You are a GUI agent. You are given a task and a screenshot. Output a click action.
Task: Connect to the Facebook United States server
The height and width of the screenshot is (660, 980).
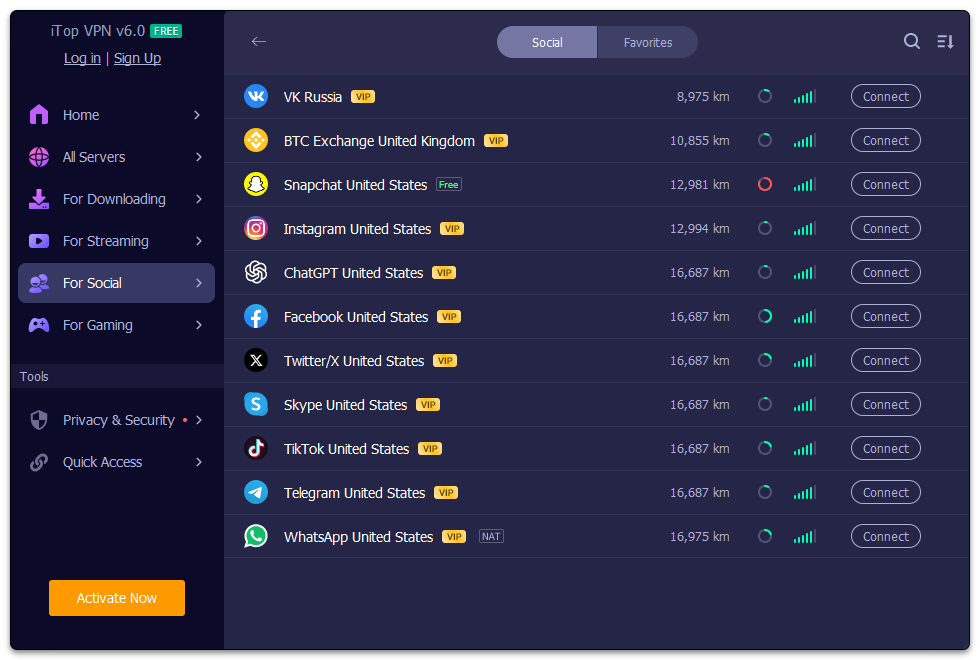pos(885,316)
